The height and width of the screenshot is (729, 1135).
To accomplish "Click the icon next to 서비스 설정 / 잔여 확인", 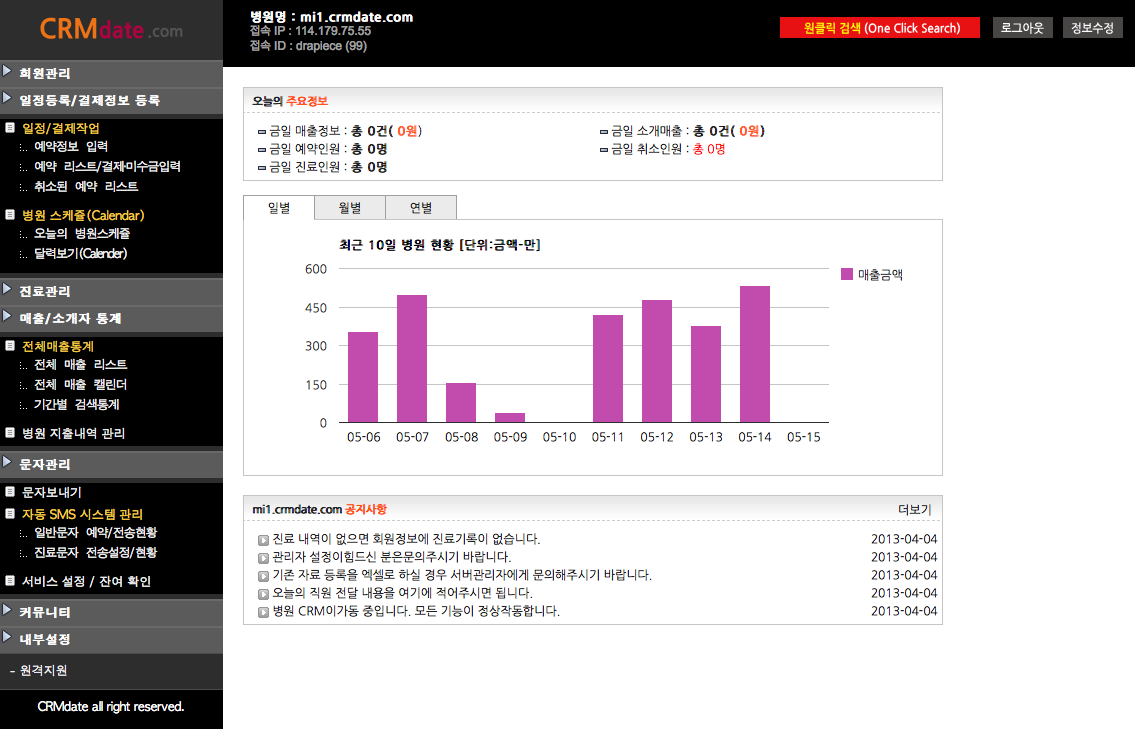I will 10,581.
